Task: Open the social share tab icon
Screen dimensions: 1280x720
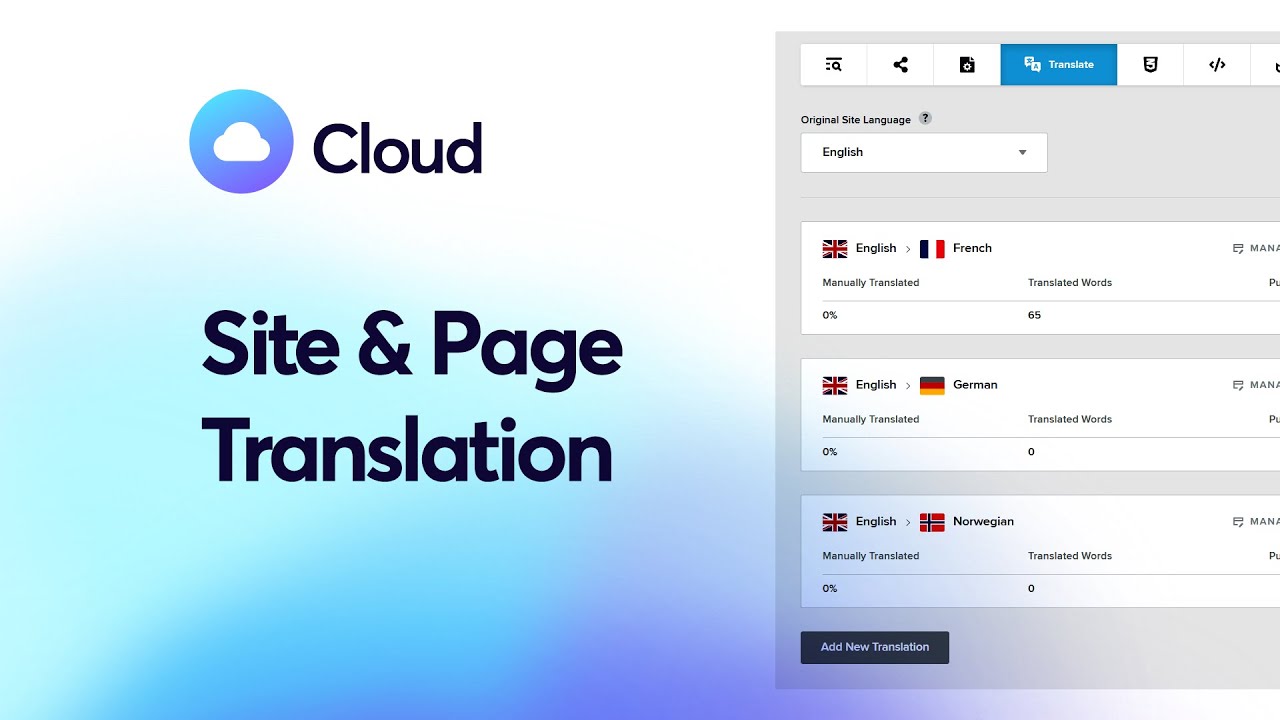Action: [900, 65]
